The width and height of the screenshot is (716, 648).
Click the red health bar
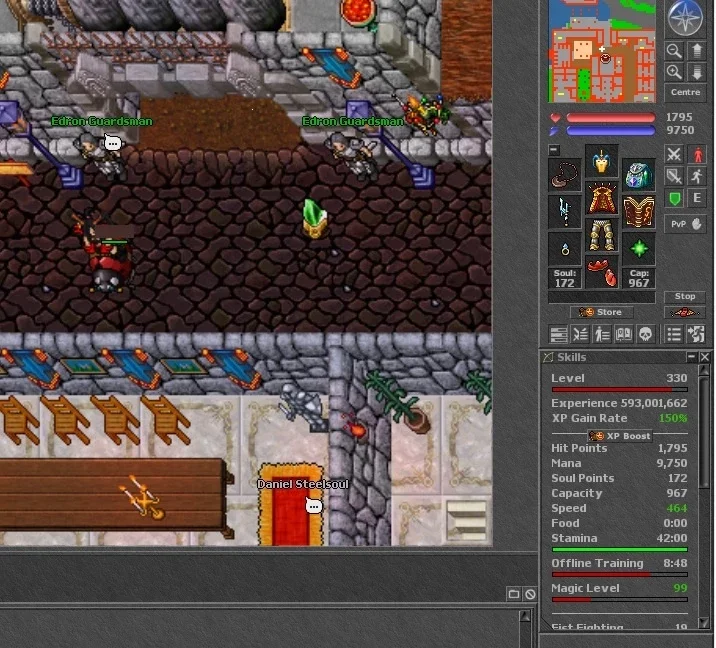tap(610, 118)
